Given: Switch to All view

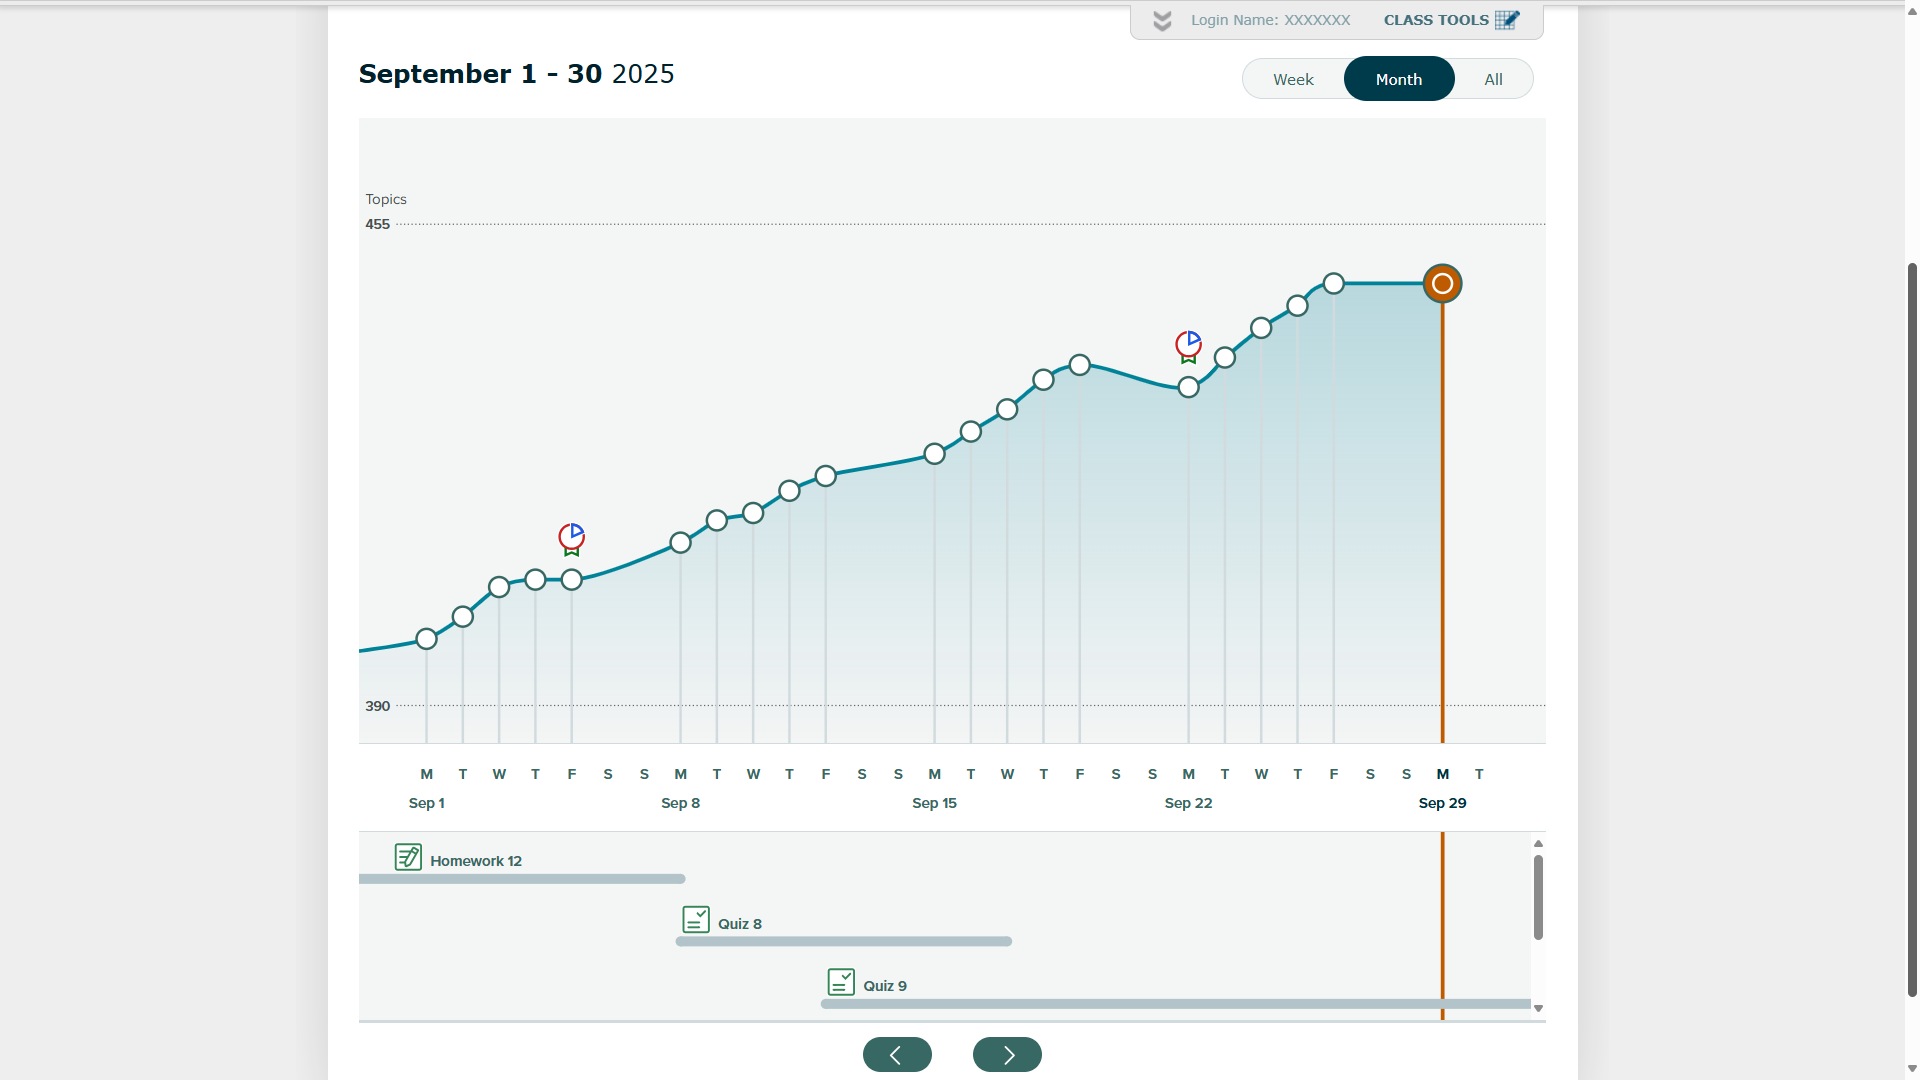Looking at the screenshot, I should click(x=1493, y=79).
